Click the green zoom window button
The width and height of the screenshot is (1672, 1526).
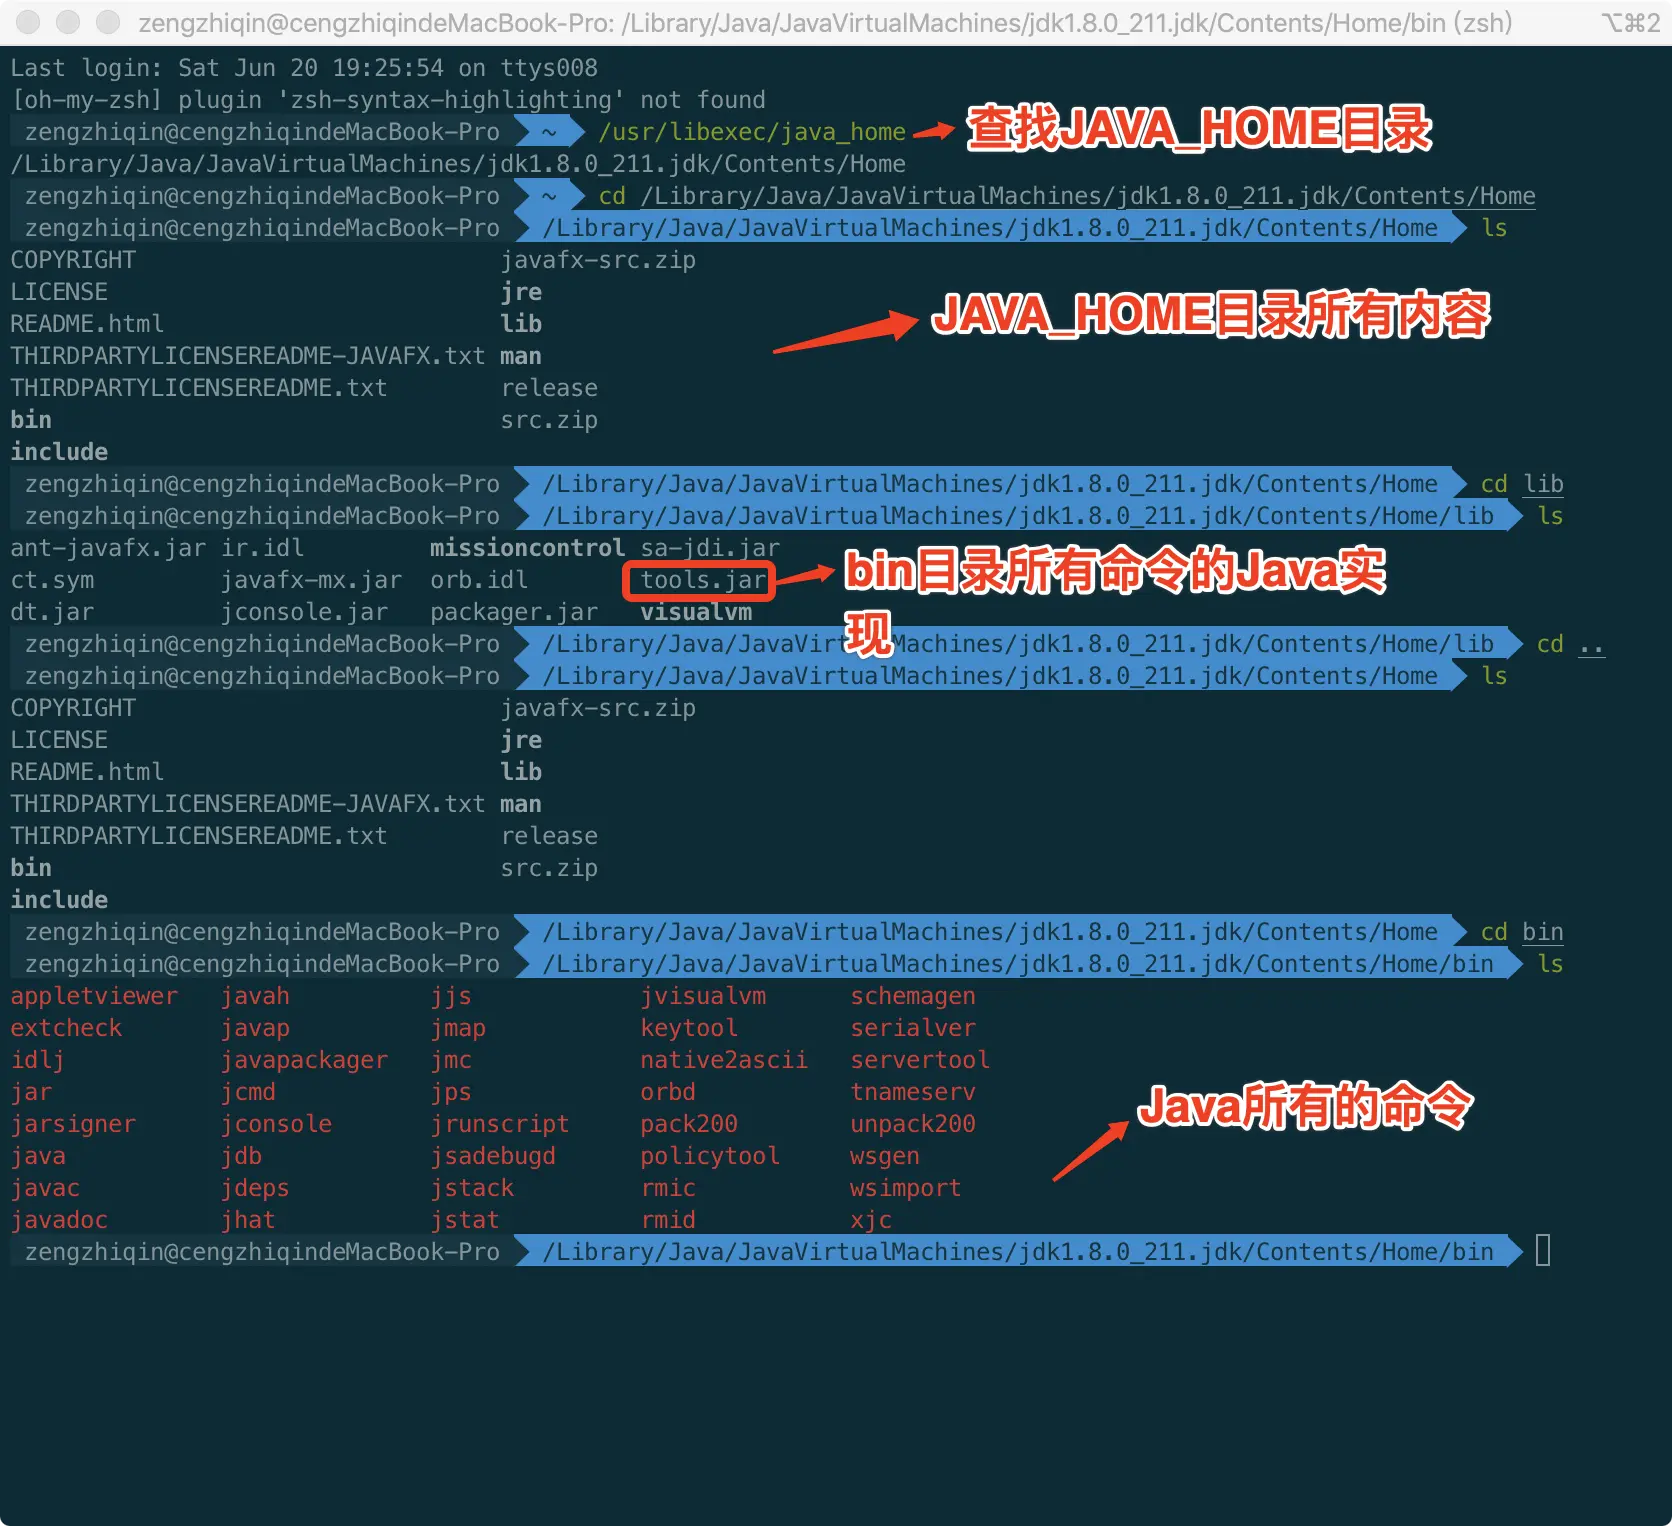tap(108, 22)
